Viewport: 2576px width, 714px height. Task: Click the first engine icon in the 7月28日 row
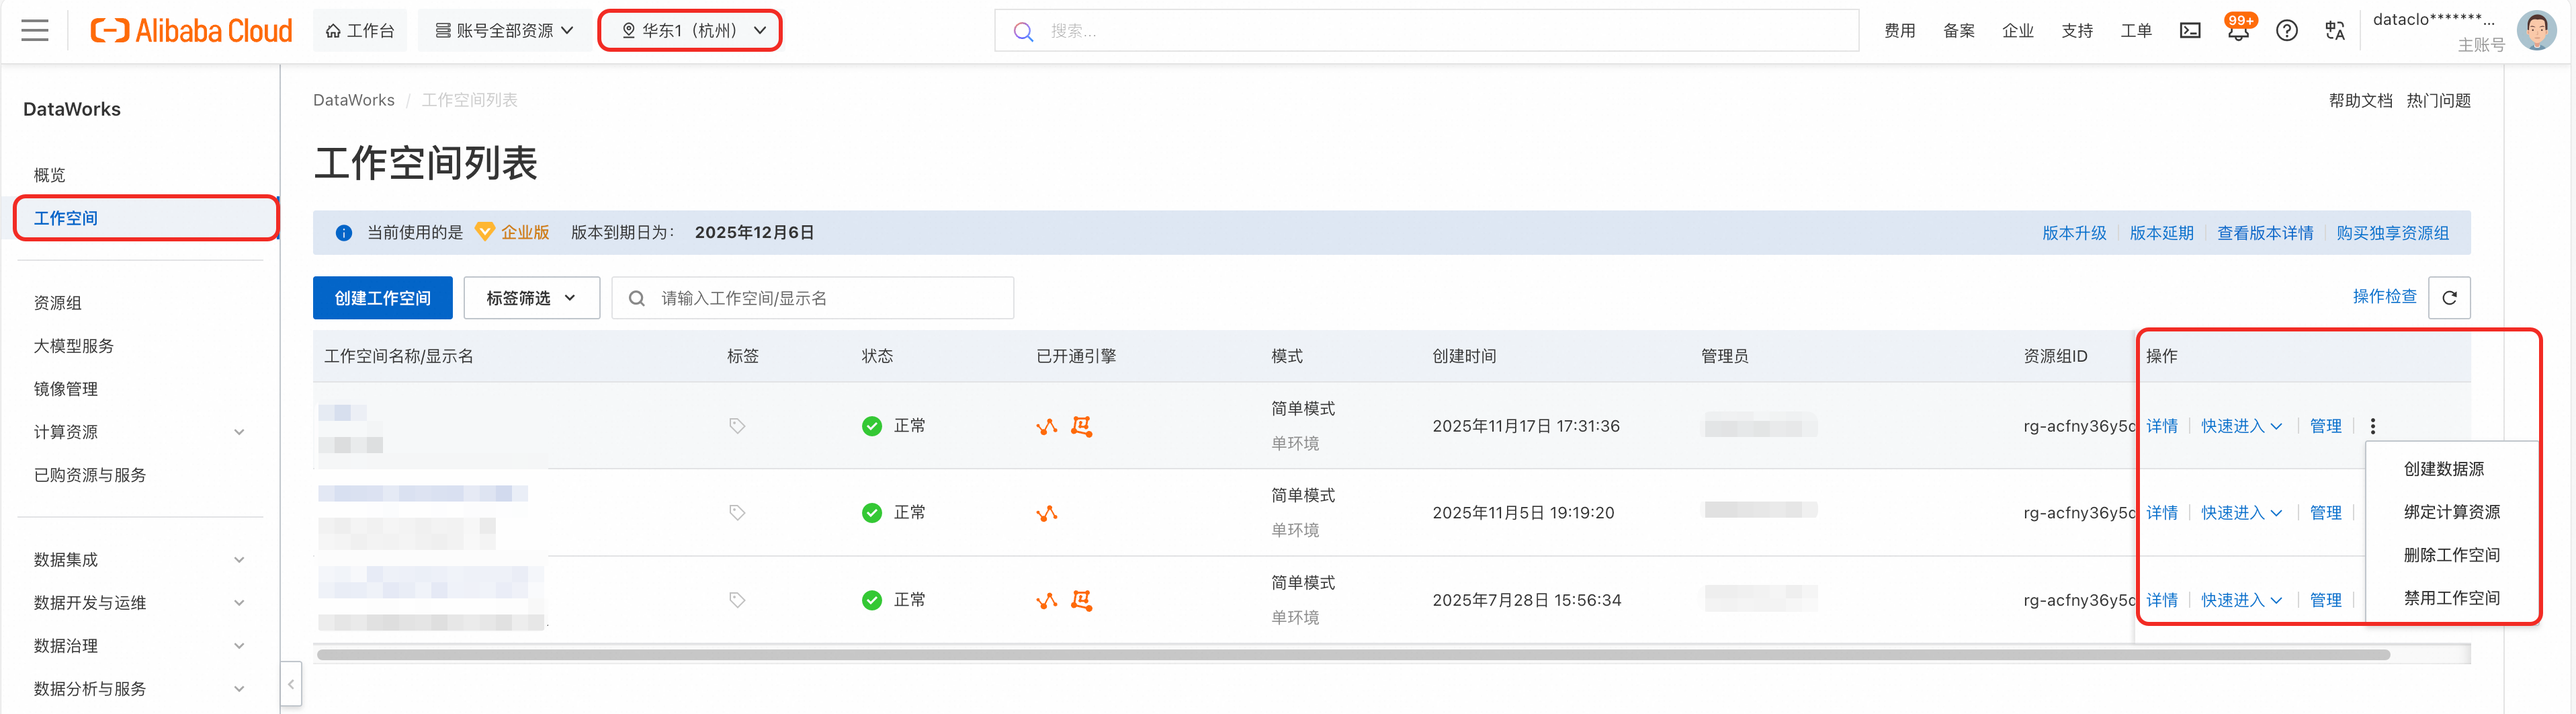click(x=1046, y=601)
